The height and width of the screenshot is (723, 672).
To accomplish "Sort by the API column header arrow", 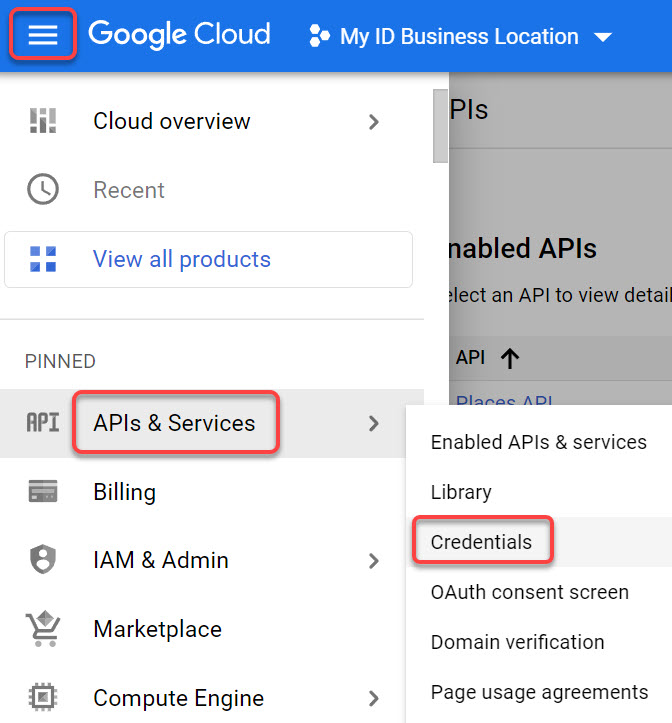I will point(510,357).
